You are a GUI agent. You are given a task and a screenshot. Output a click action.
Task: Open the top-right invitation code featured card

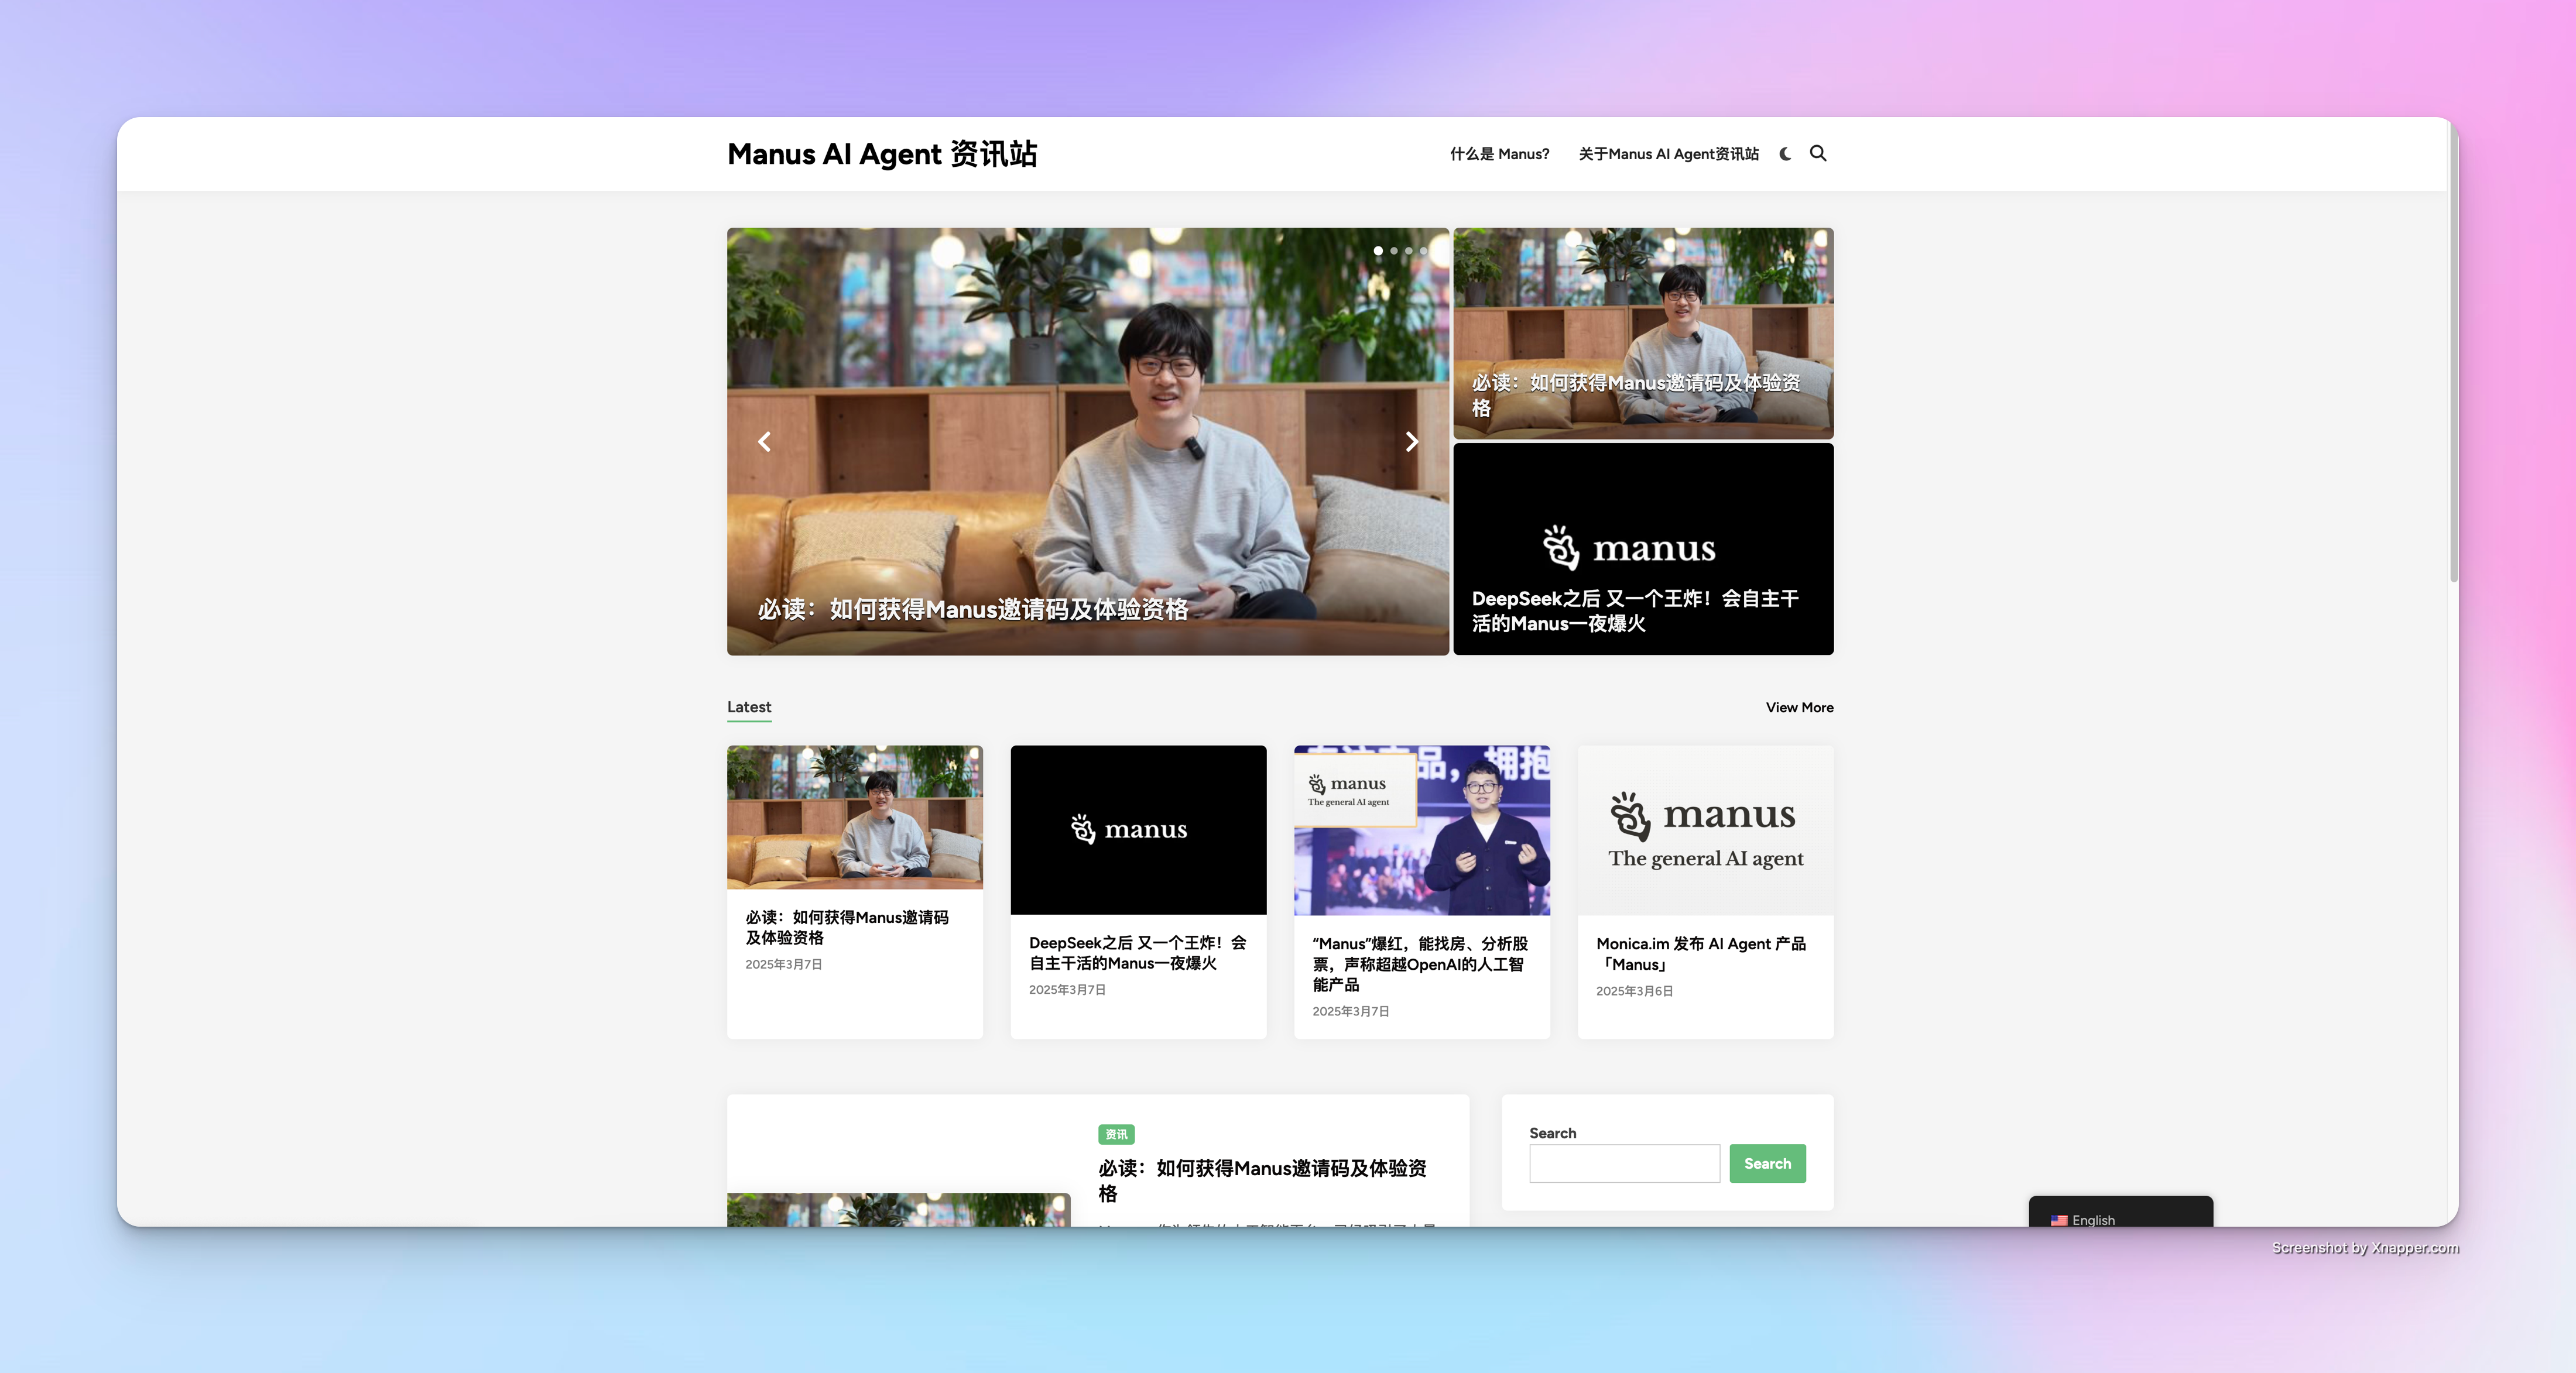point(1642,332)
